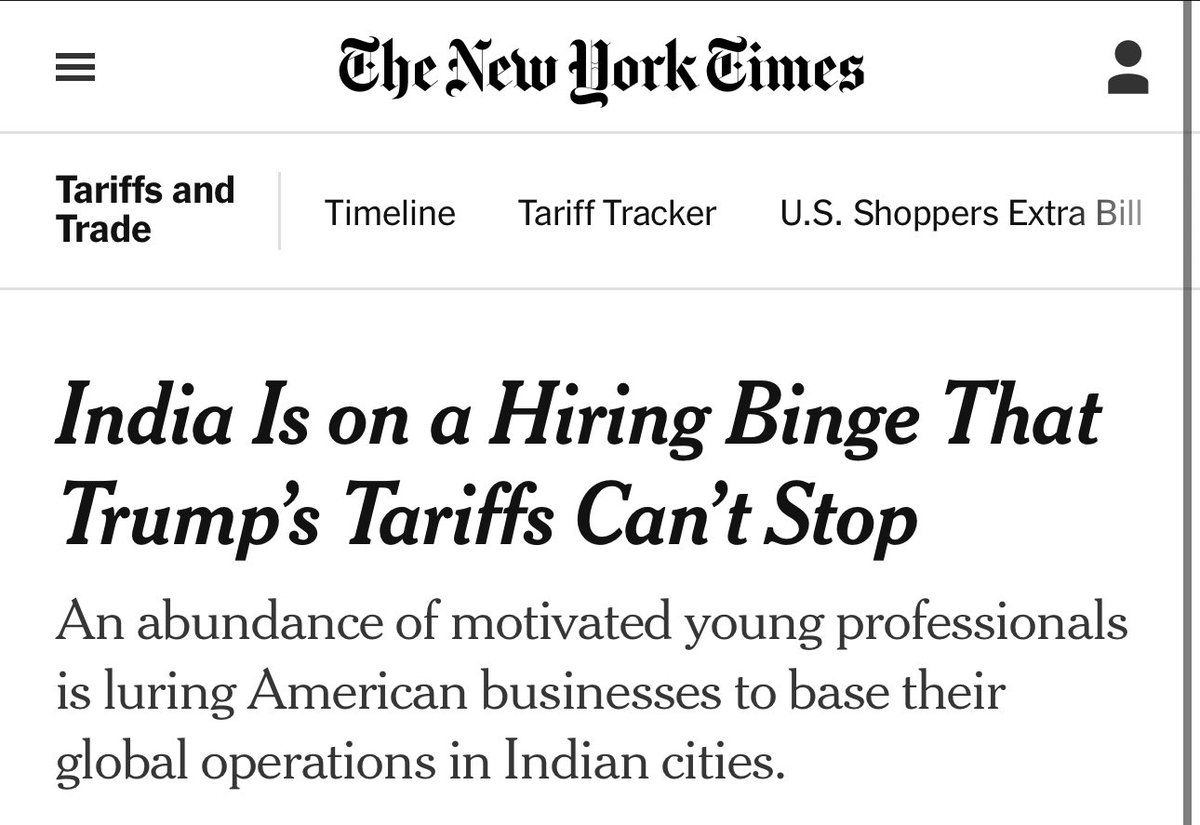1200x825 pixels.
Task: Select the Tariff Tracker tab
Action: 617,213
